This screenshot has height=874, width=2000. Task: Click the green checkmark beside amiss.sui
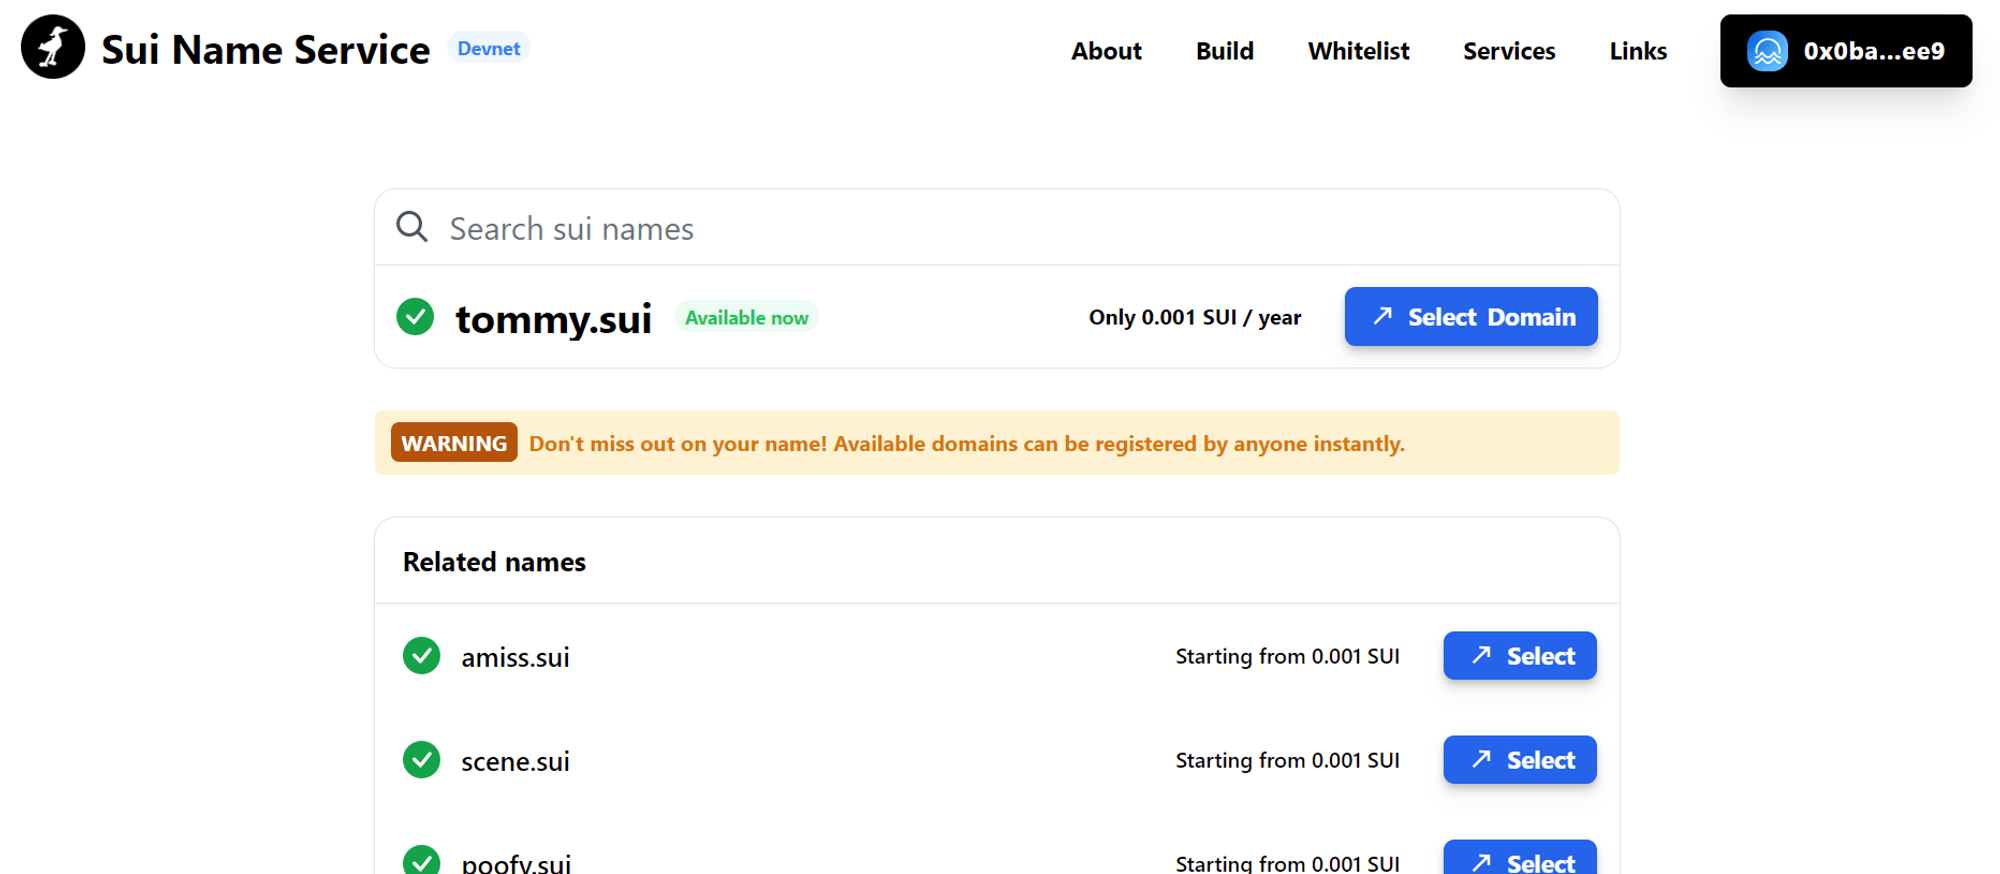[421, 656]
